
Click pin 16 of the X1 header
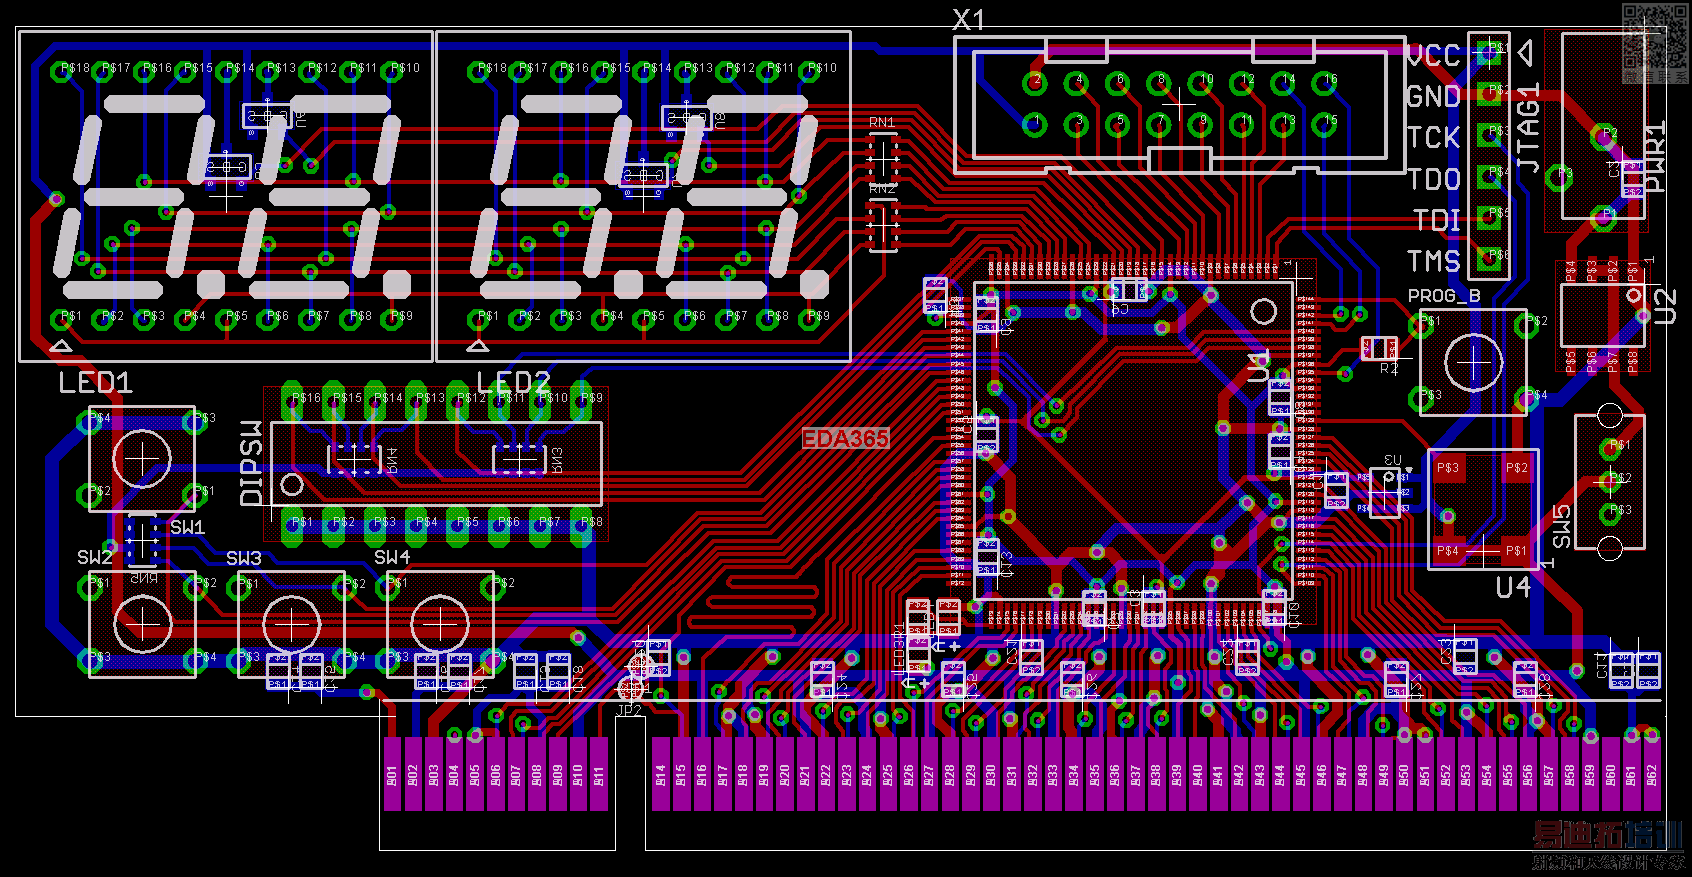[1325, 83]
